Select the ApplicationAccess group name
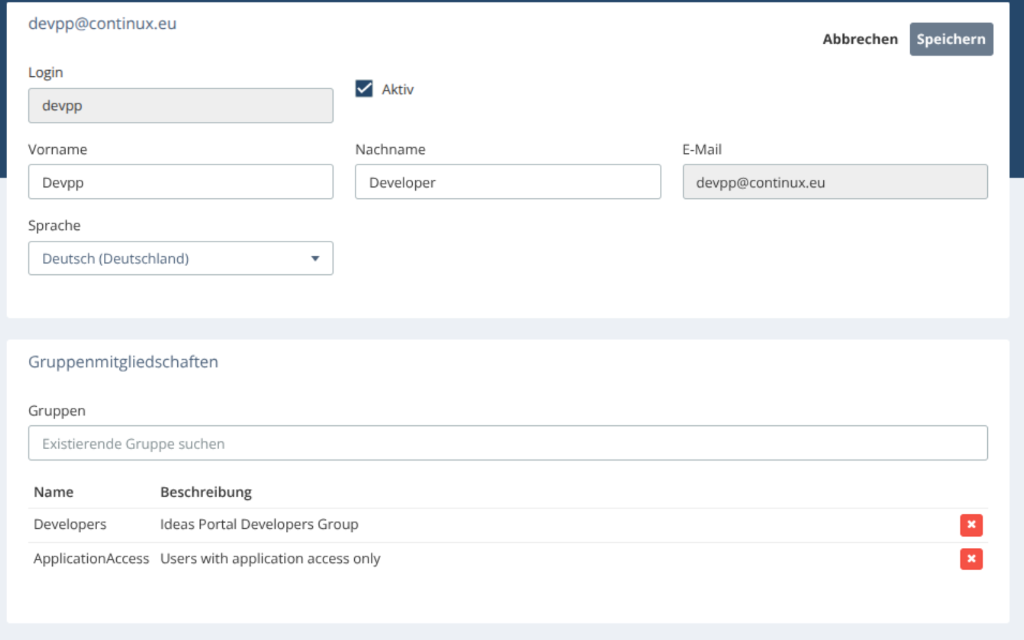 coord(91,558)
